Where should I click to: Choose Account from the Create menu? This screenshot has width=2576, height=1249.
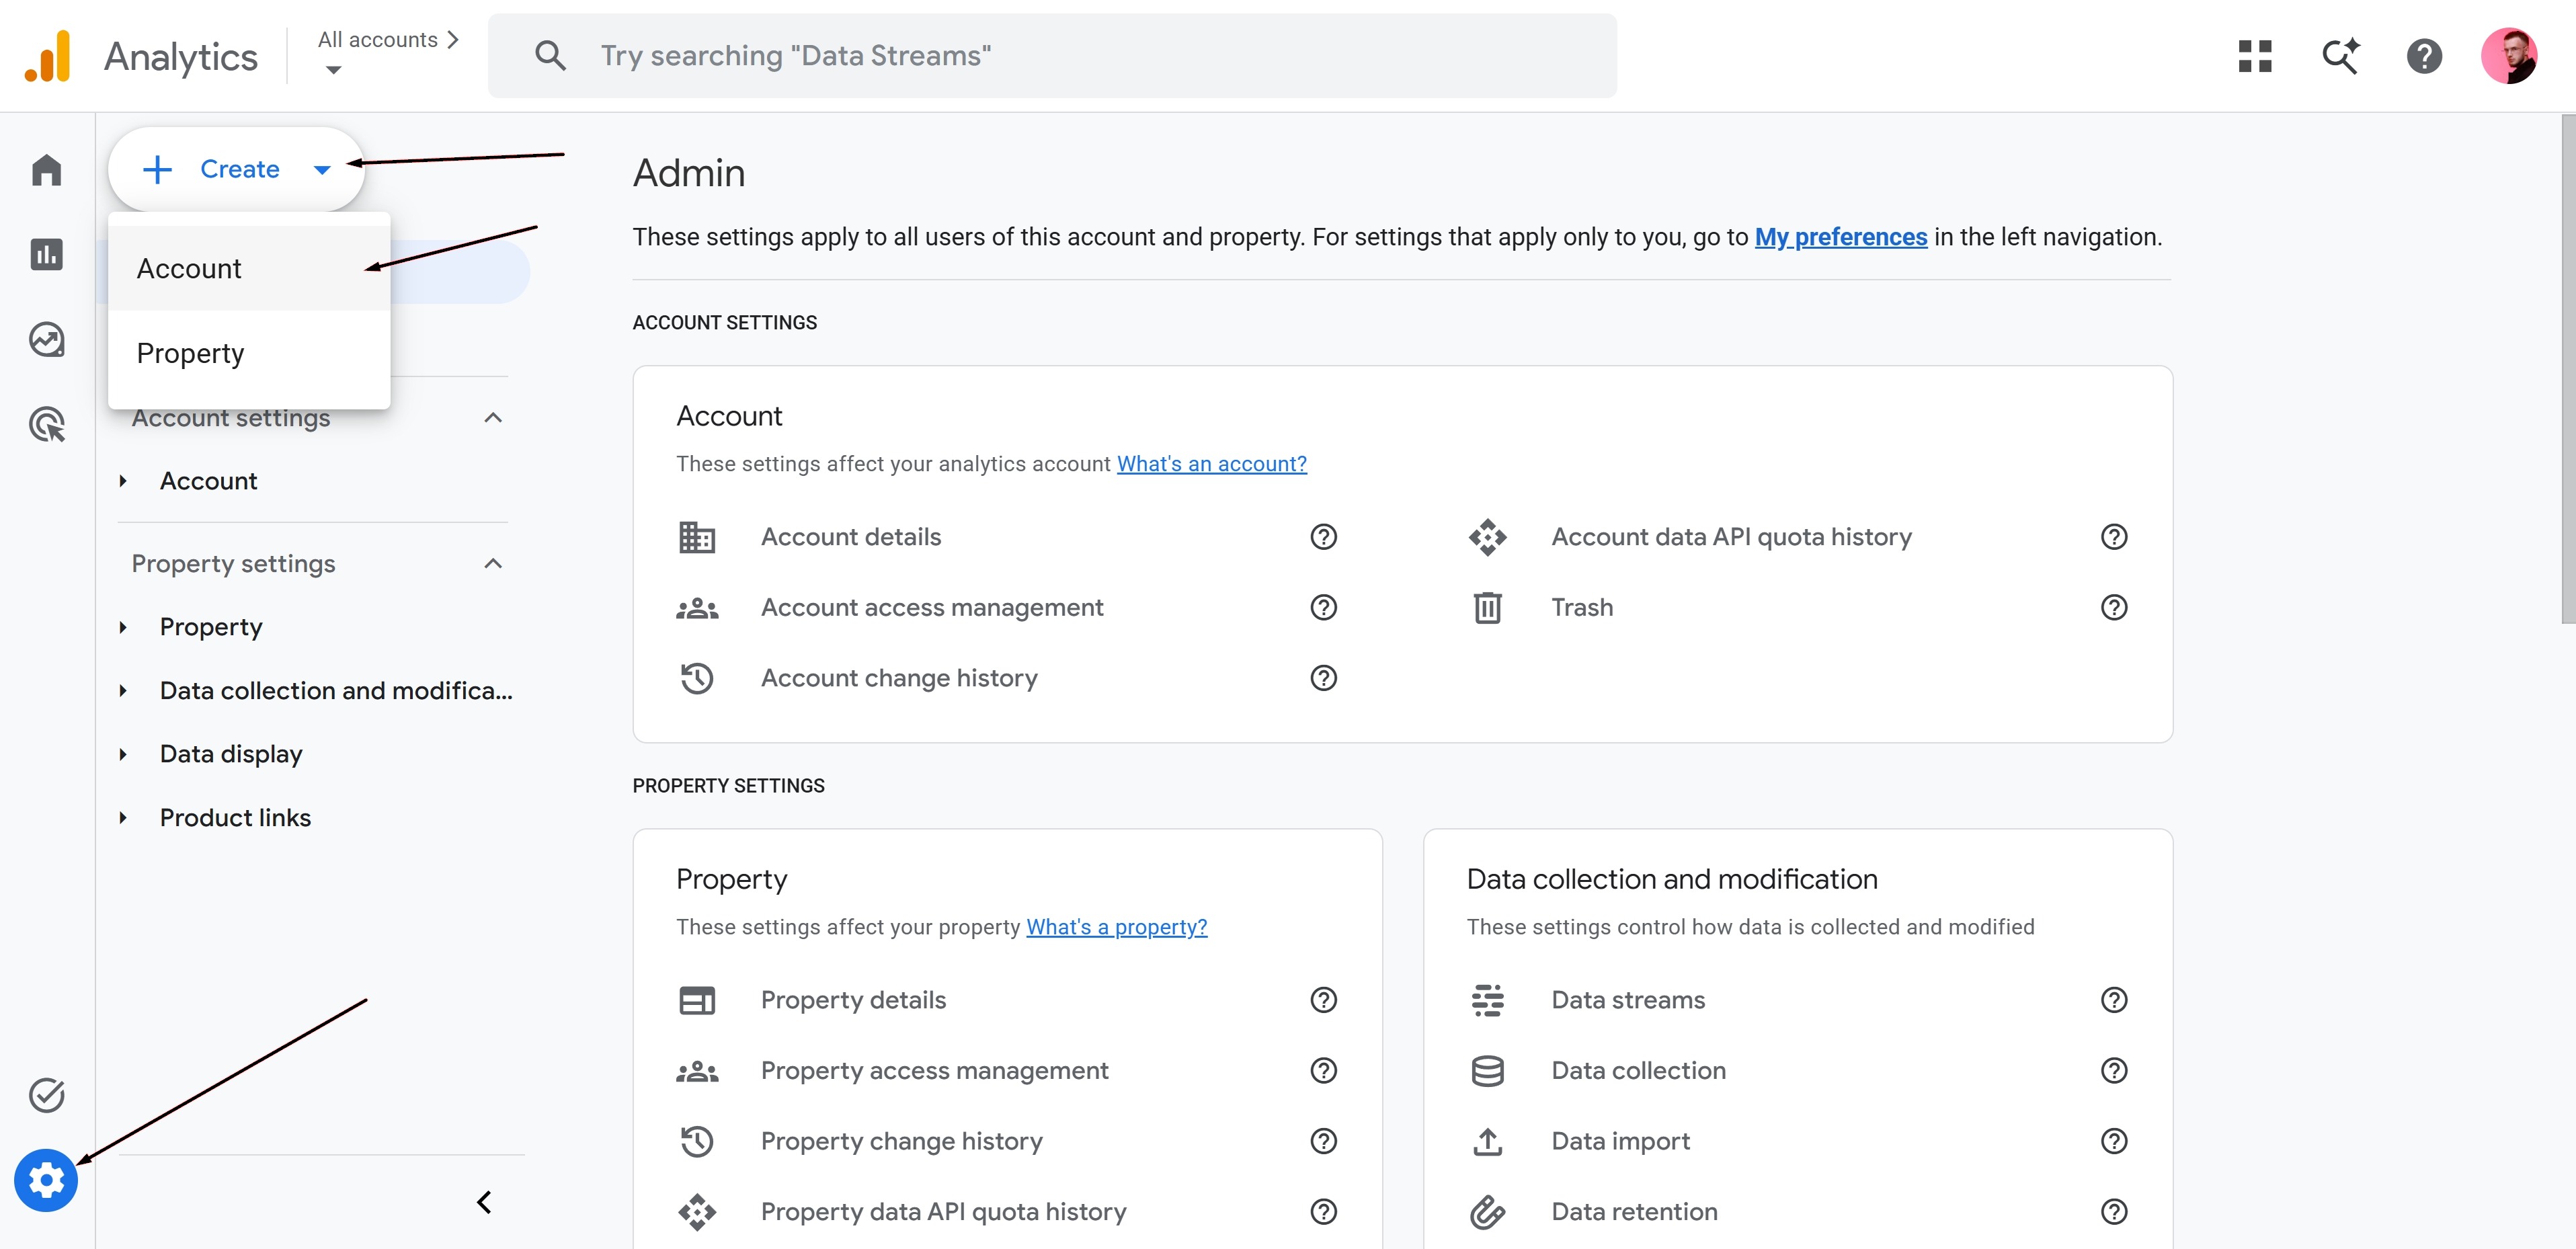(x=249, y=268)
